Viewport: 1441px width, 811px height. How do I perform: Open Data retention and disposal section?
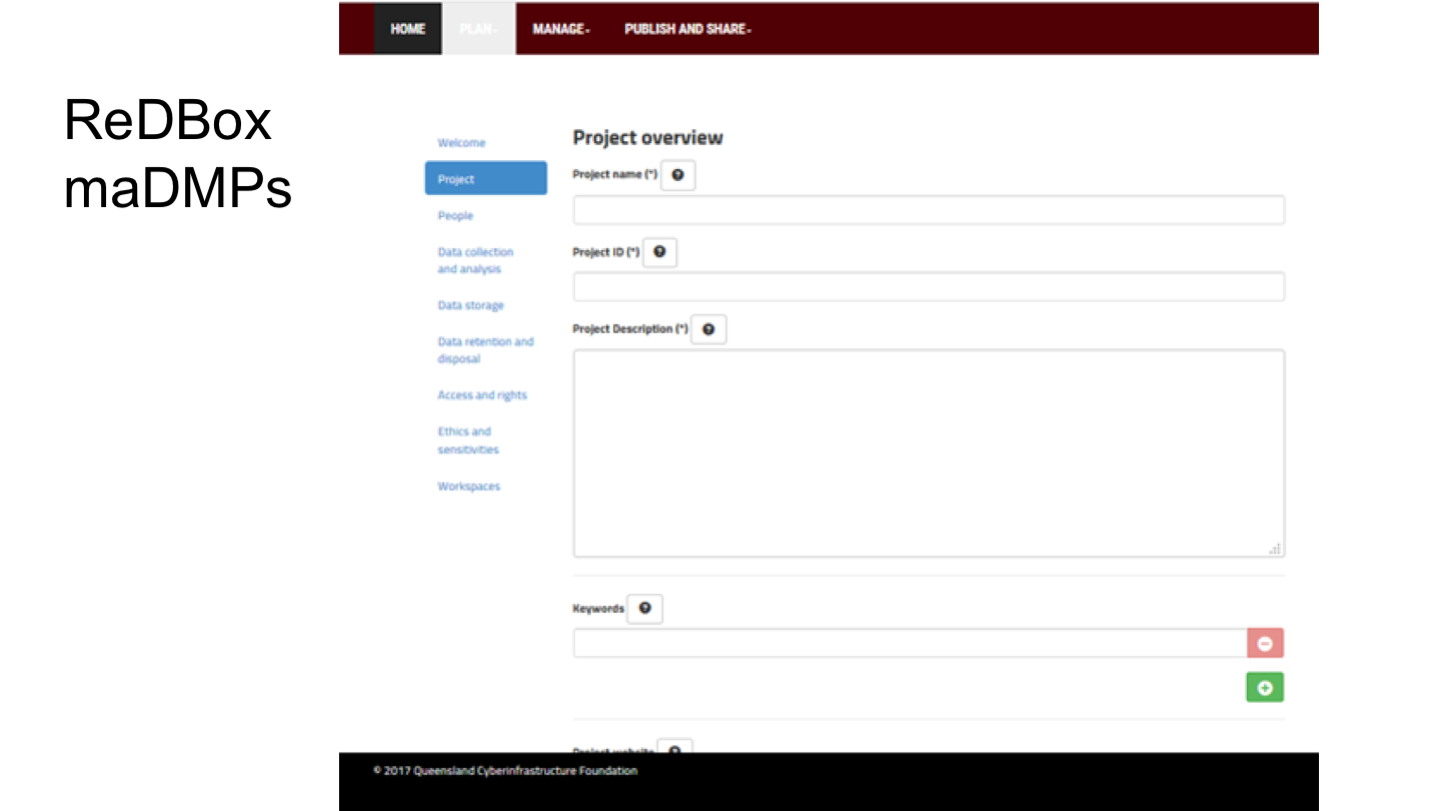pyautogui.click(x=486, y=350)
